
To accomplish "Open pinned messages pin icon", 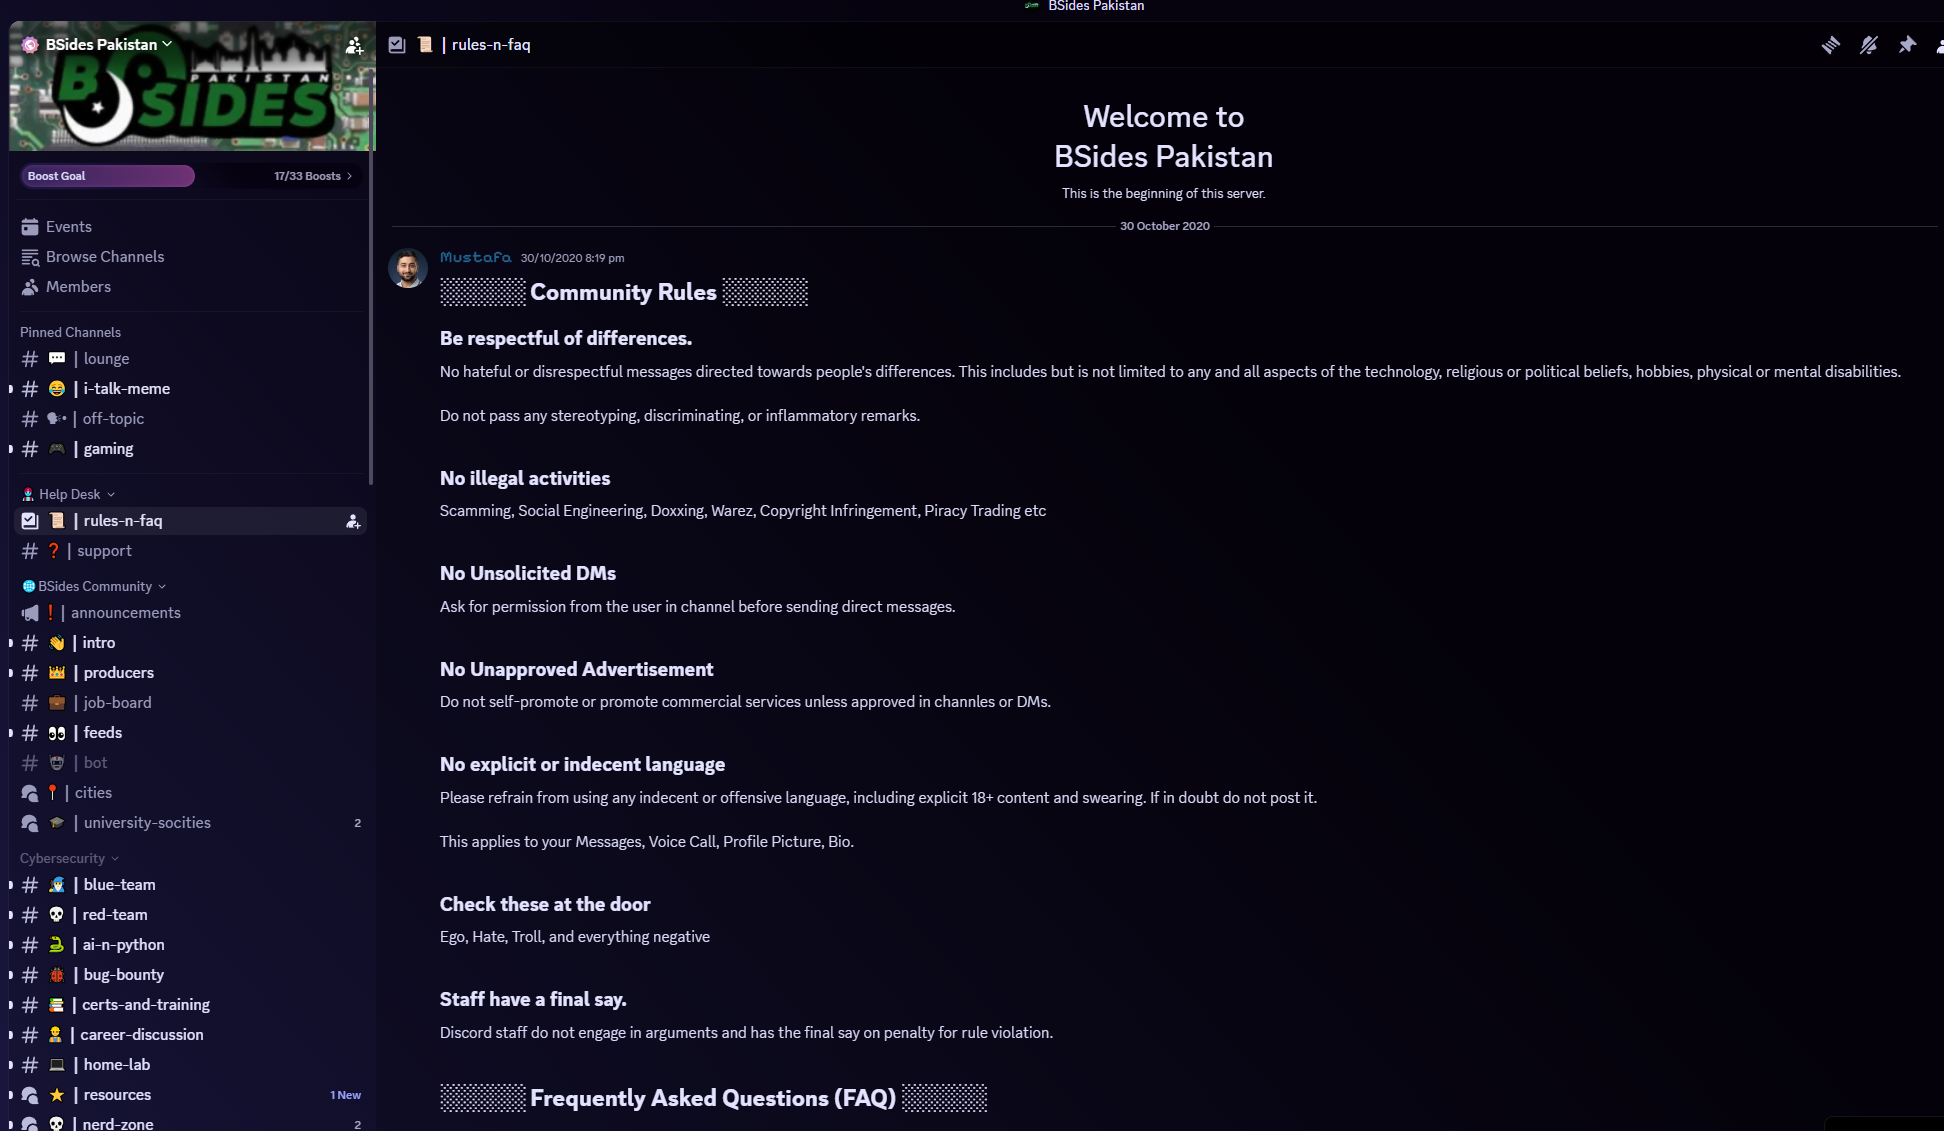I will 1907,45.
